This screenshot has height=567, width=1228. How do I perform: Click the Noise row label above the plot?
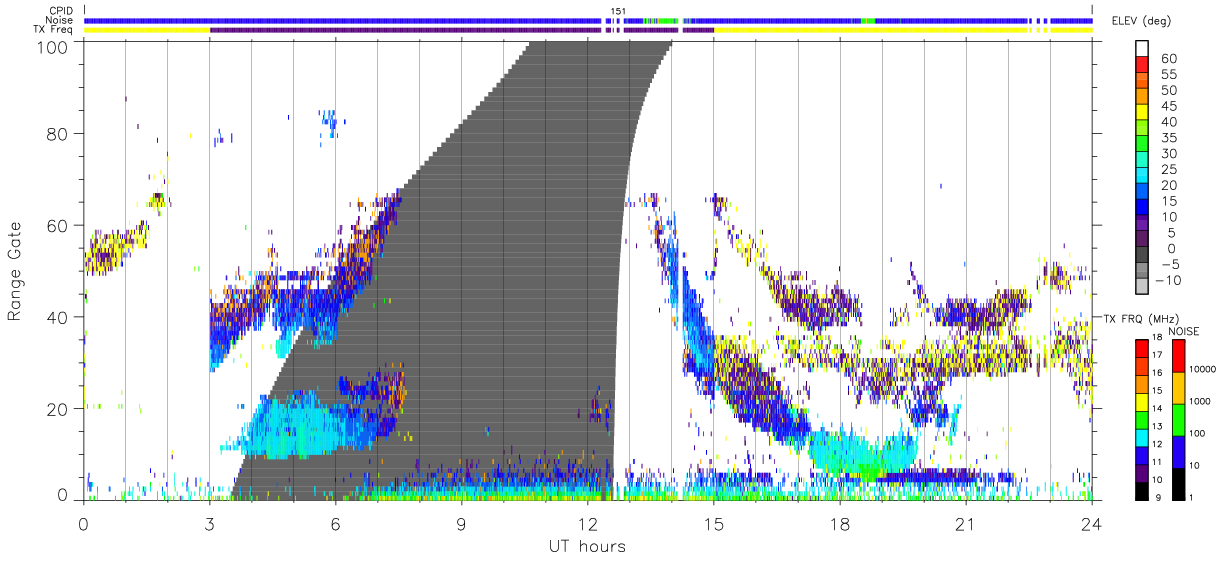[x=60, y=20]
